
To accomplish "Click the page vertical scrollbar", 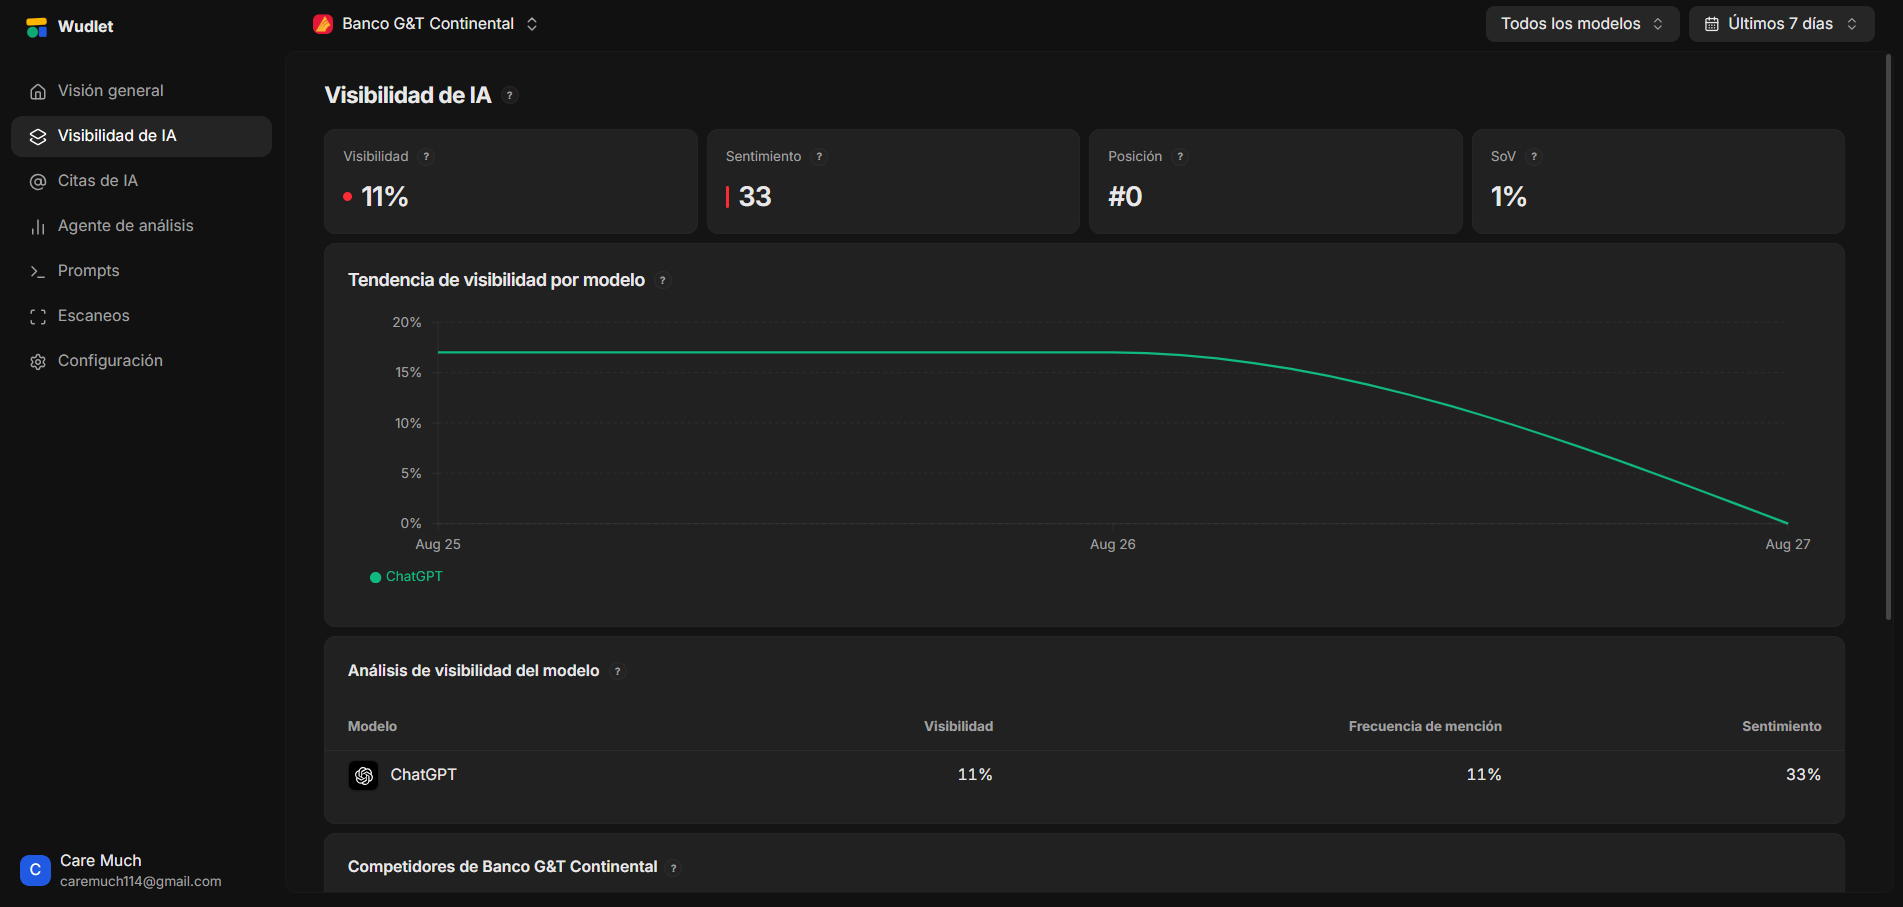I will pos(1888,336).
